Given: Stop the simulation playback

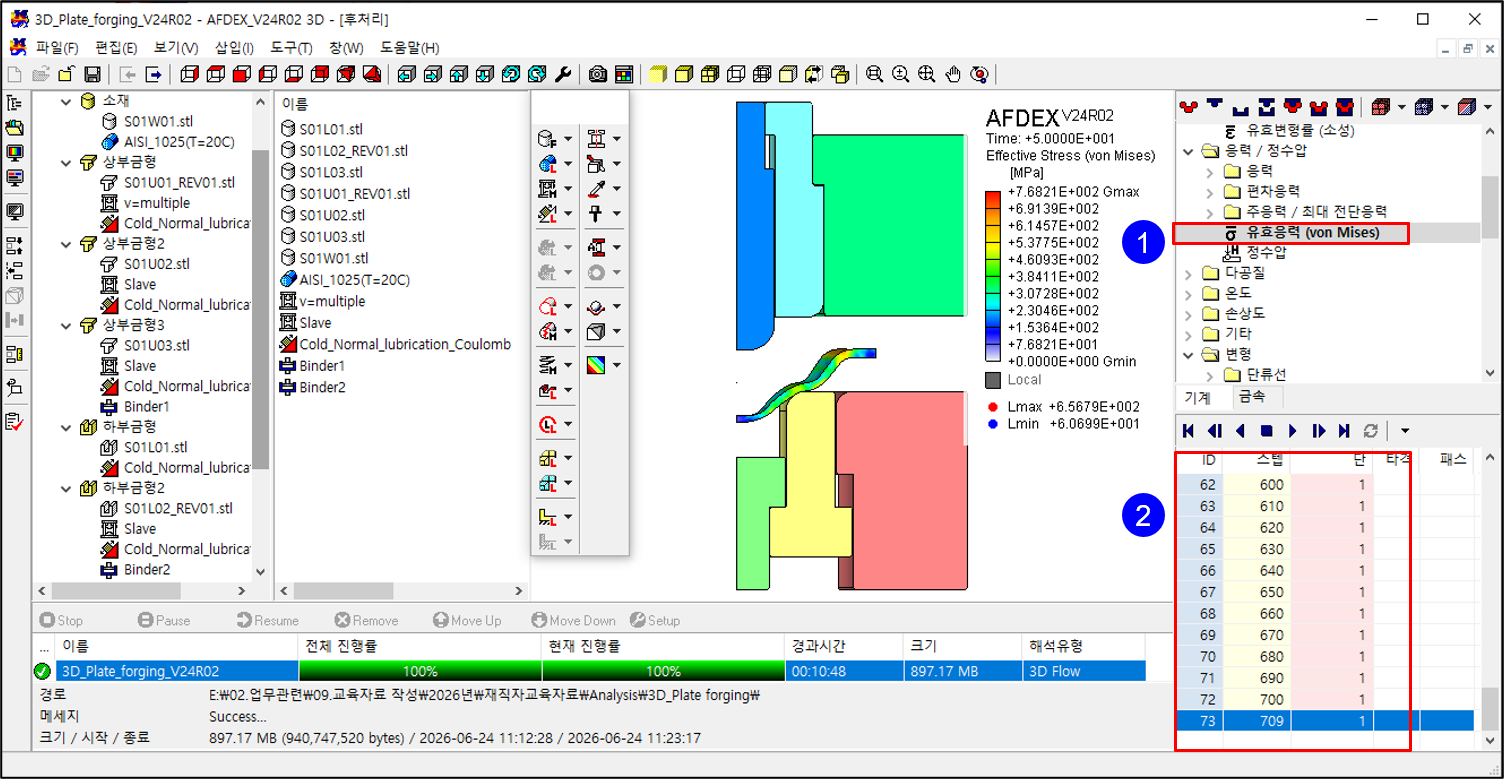Looking at the screenshot, I should pos(1267,431).
